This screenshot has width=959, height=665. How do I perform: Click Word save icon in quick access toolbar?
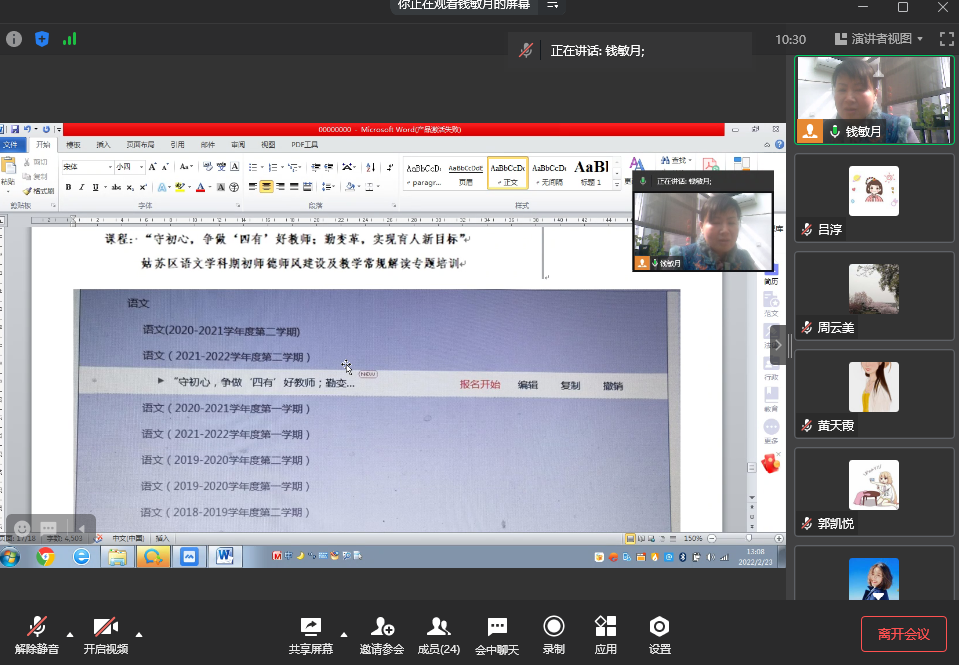(15, 129)
